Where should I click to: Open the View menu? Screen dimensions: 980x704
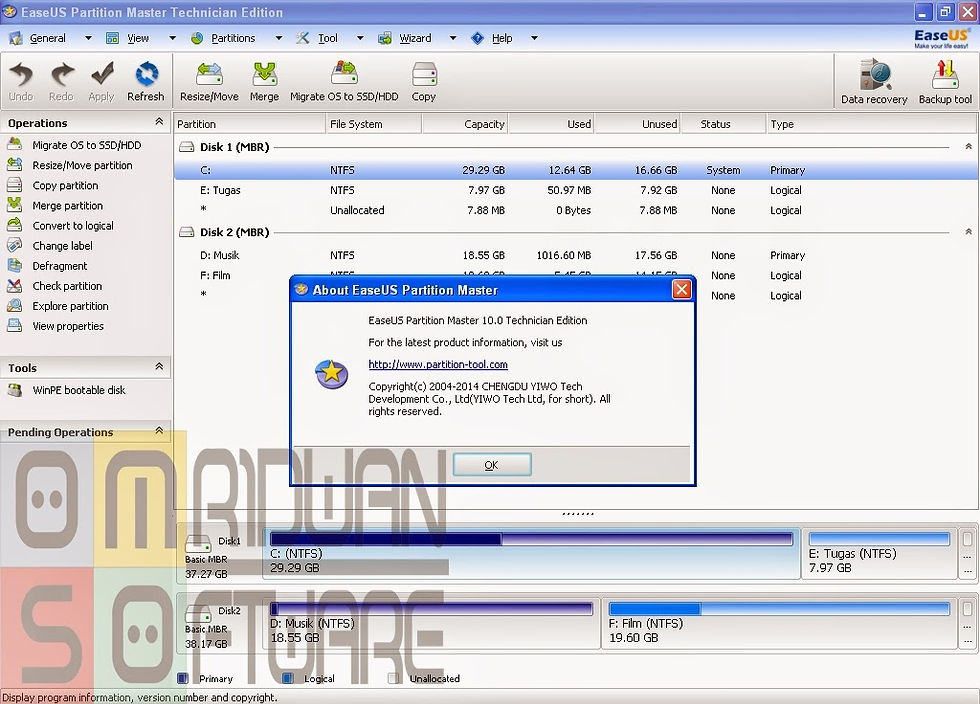click(x=138, y=38)
